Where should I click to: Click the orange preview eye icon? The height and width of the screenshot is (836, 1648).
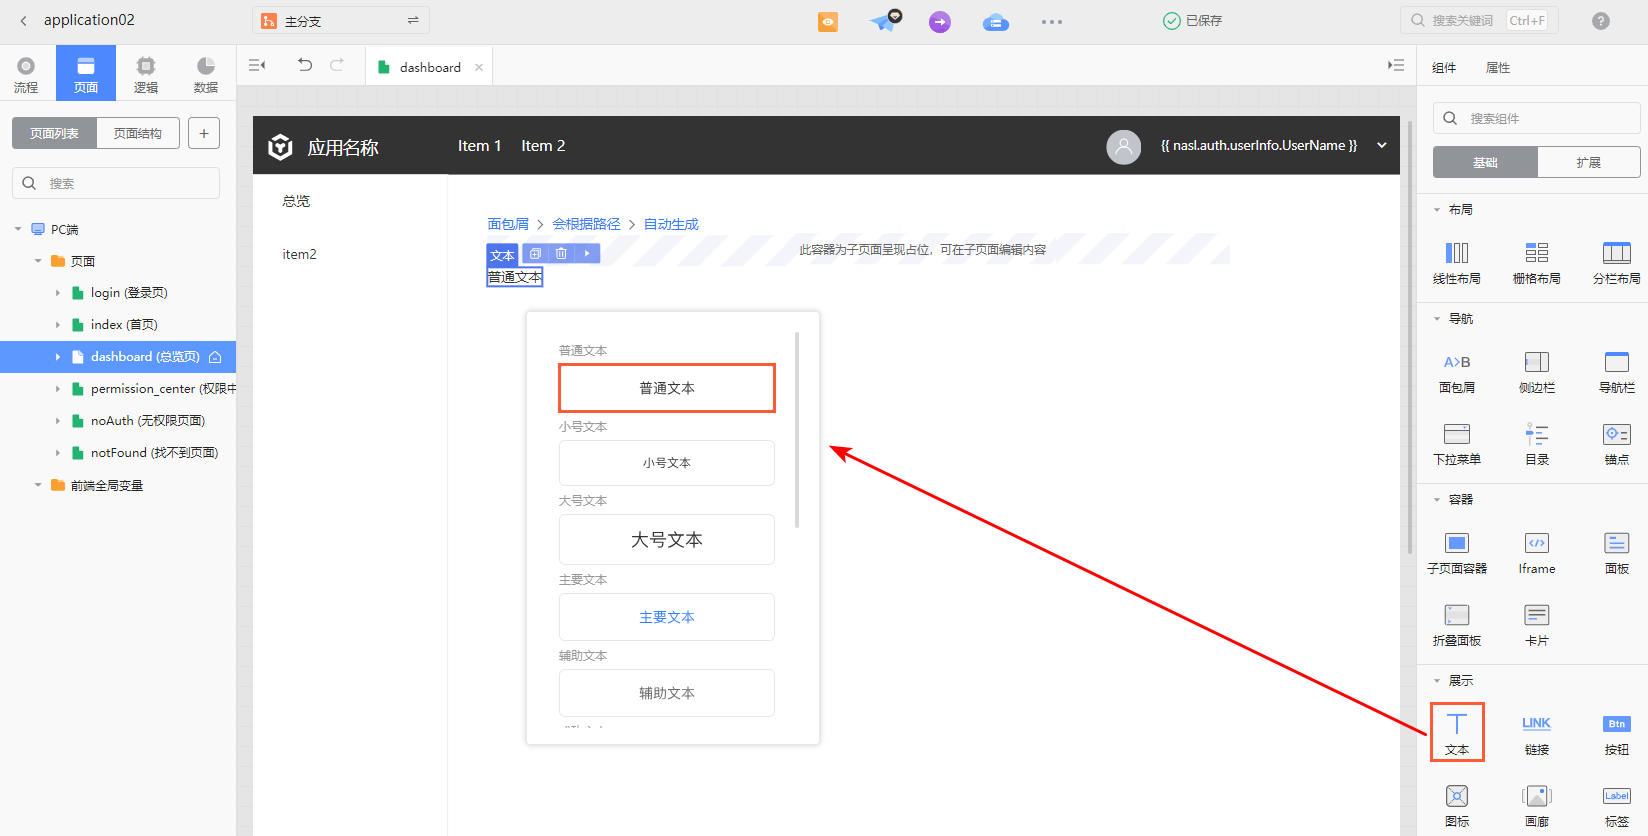(x=828, y=21)
